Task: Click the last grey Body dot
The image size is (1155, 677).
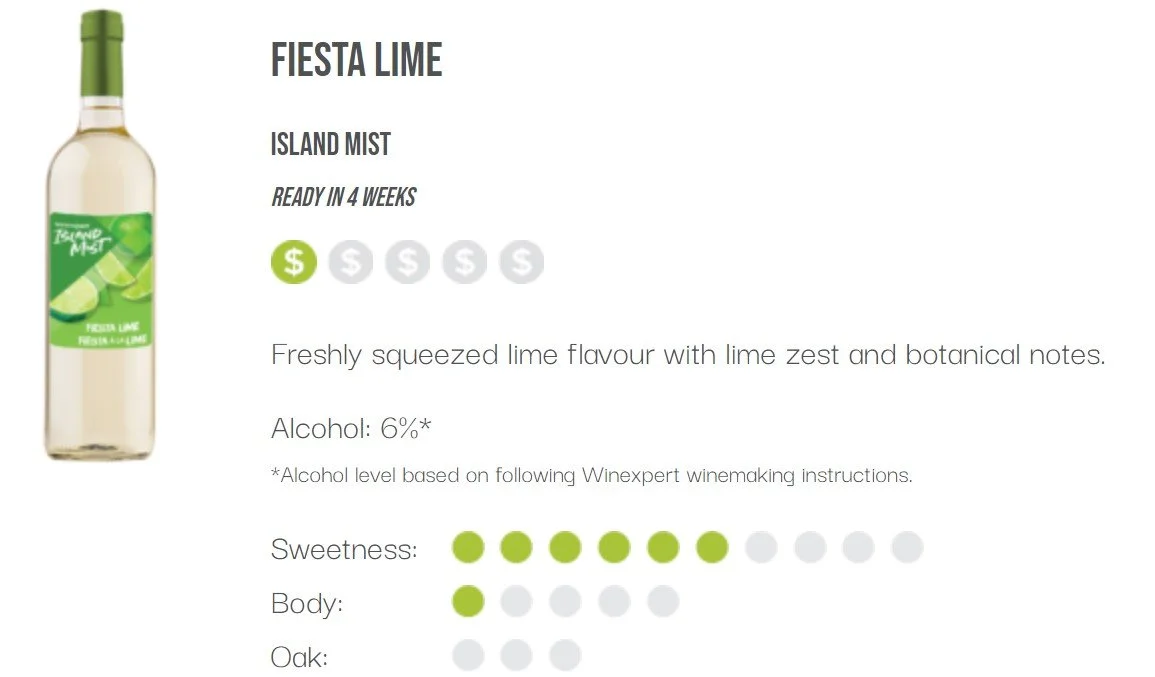Action: pos(663,601)
